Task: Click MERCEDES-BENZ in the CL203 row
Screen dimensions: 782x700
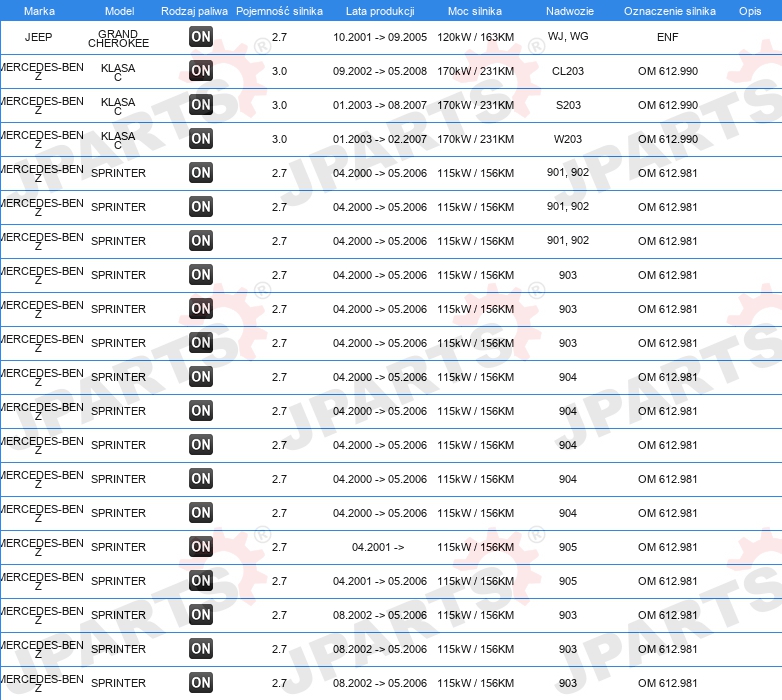Action: click(42, 71)
